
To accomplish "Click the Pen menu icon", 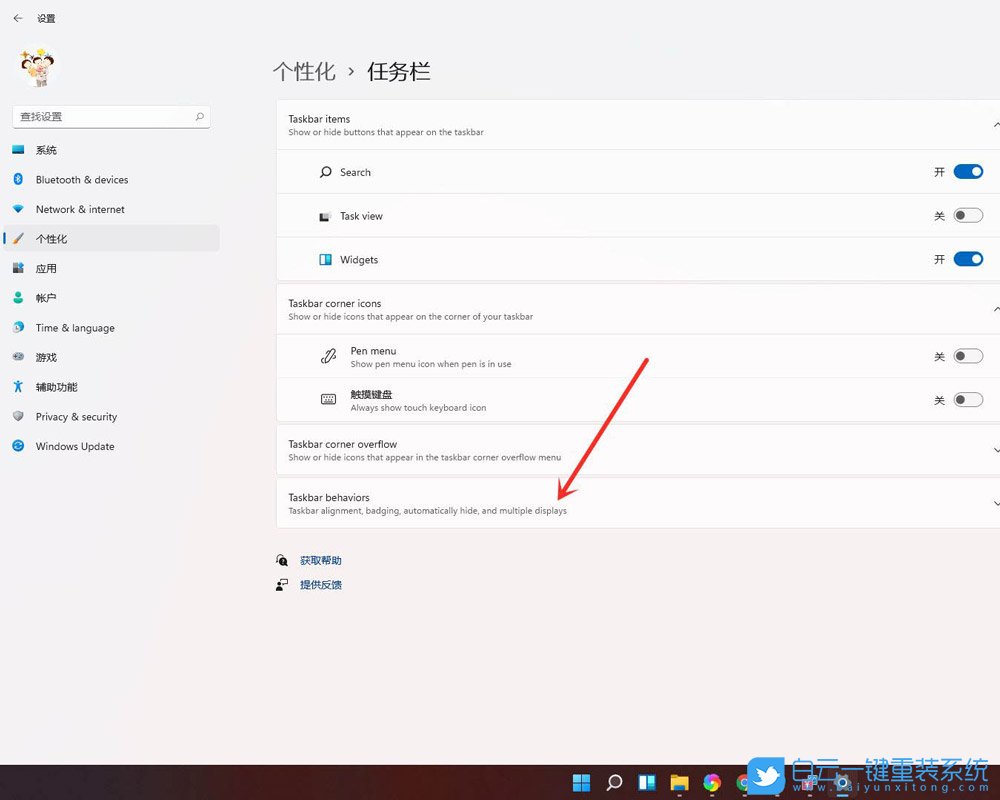I will (x=328, y=356).
